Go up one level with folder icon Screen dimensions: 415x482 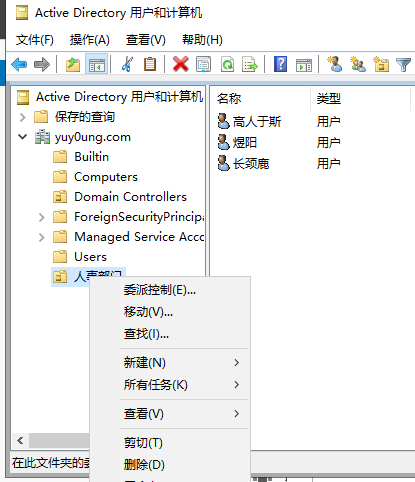coord(73,64)
